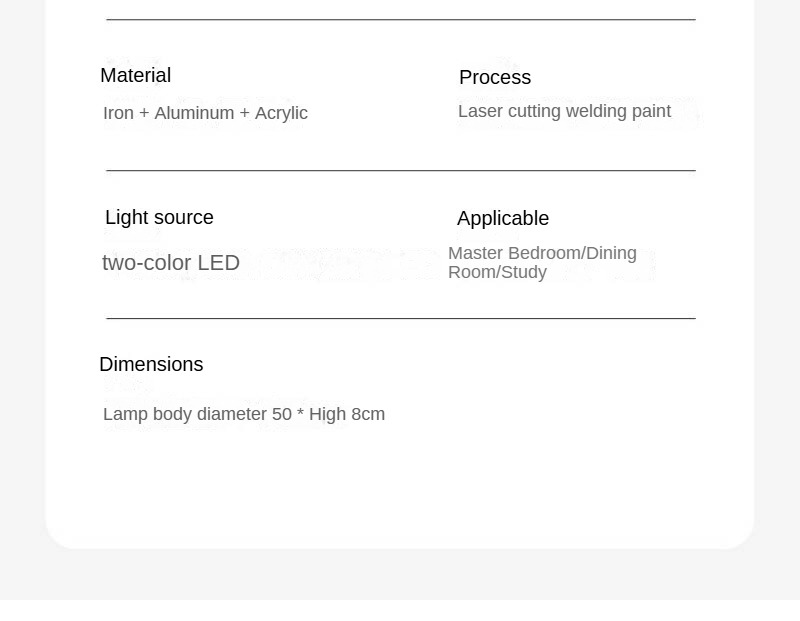This screenshot has height=621, width=800.
Task: Click the Room/Study text
Action: [497, 272]
